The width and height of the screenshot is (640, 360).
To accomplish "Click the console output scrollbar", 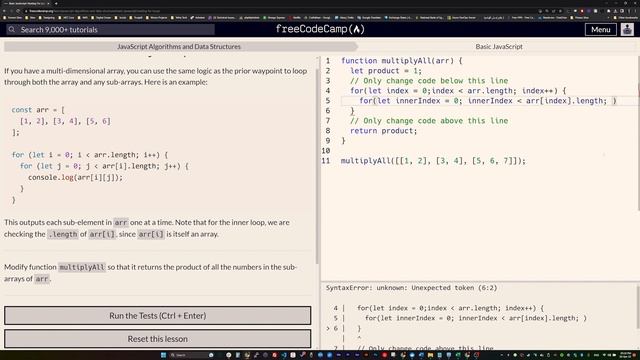I will [x=638, y=307].
